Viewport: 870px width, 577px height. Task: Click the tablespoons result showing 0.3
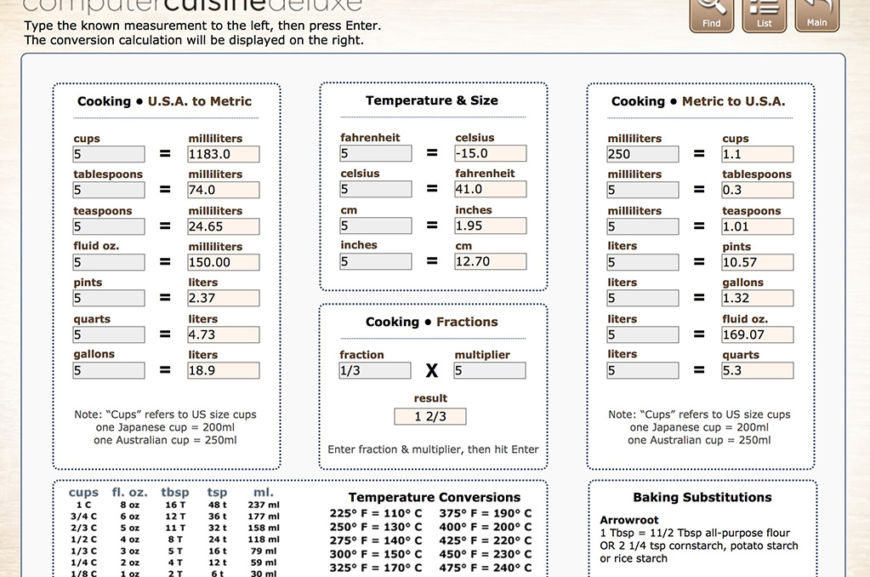pos(757,190)
